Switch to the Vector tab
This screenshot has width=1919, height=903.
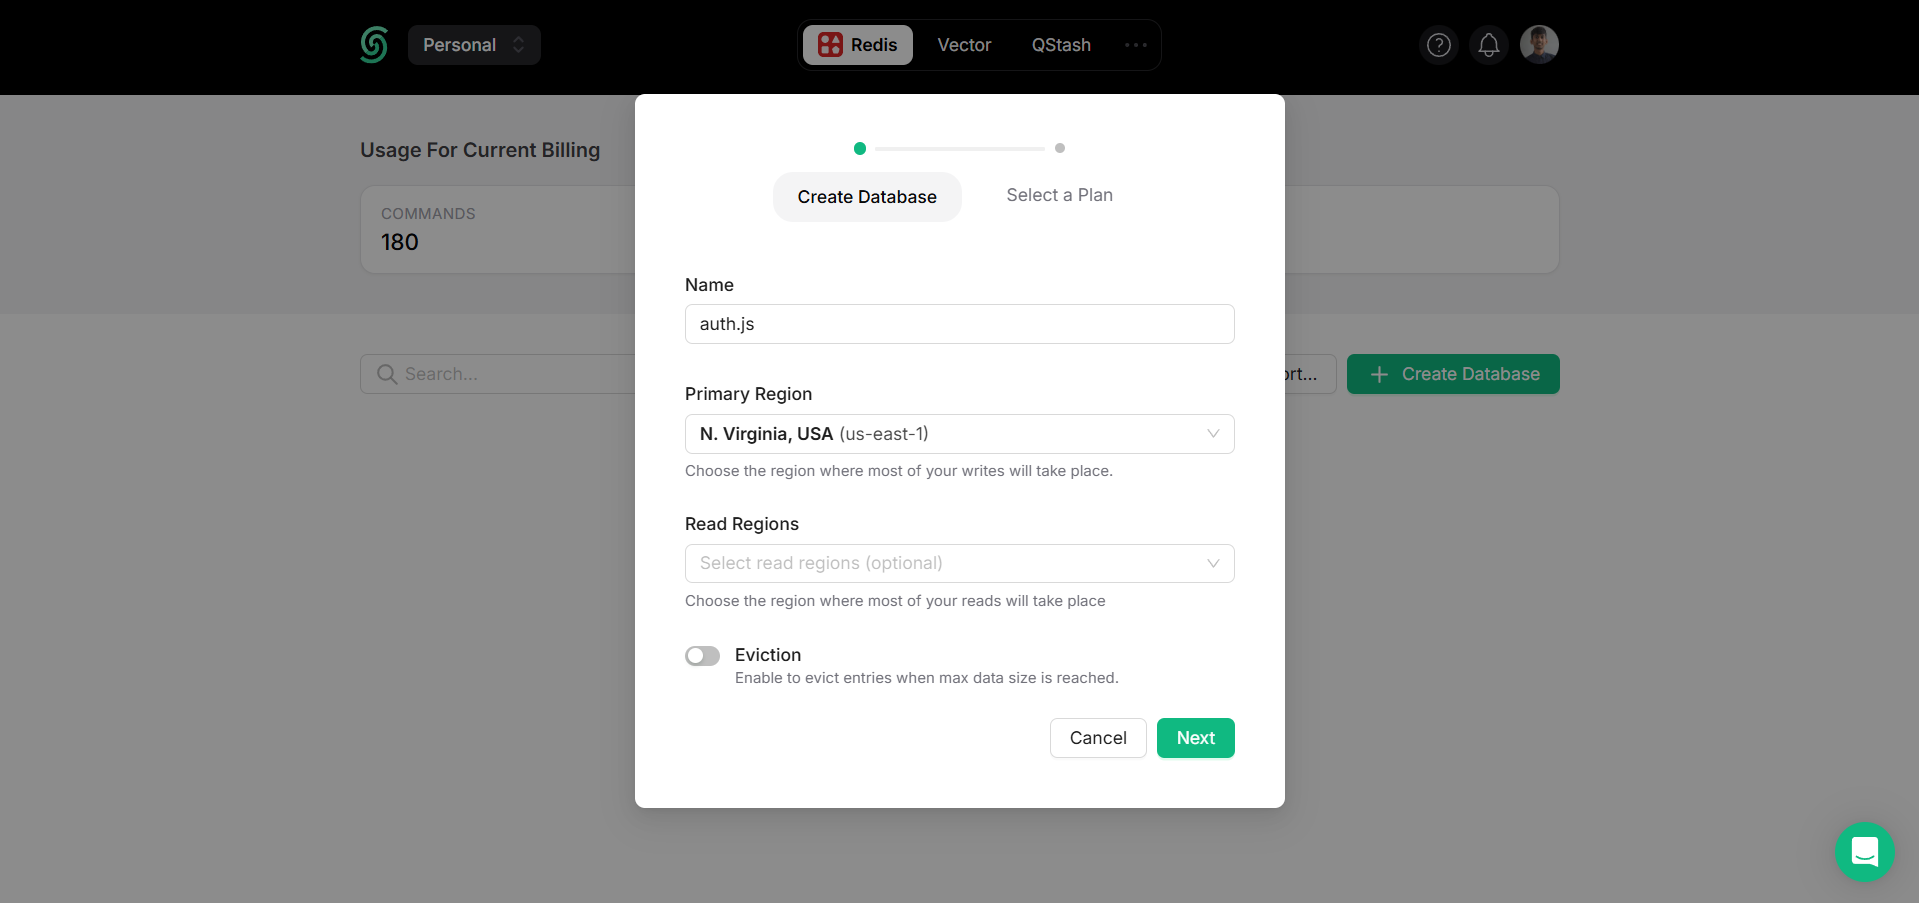(x=963, y=44)
